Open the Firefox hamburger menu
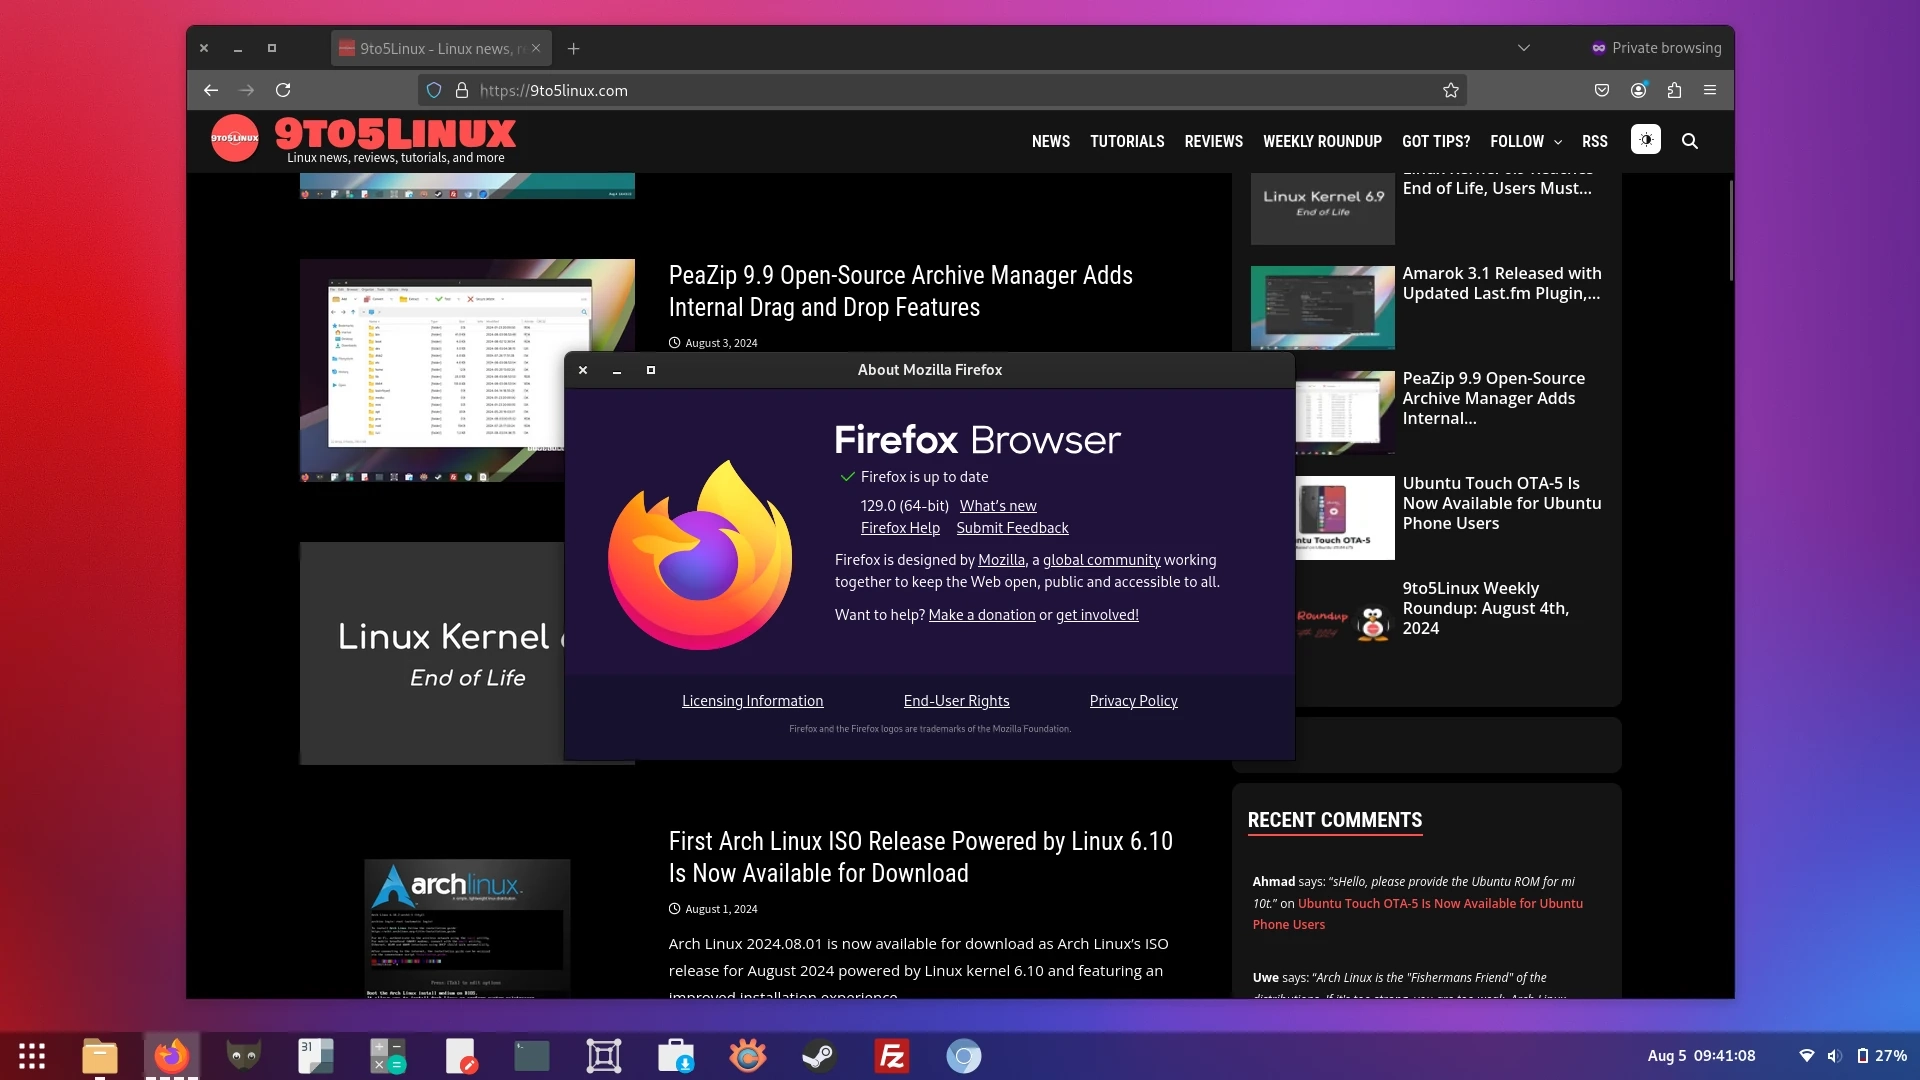Image resolution: width=1920 pixels, height=1080 pixels. click(x=1710, y=90)
